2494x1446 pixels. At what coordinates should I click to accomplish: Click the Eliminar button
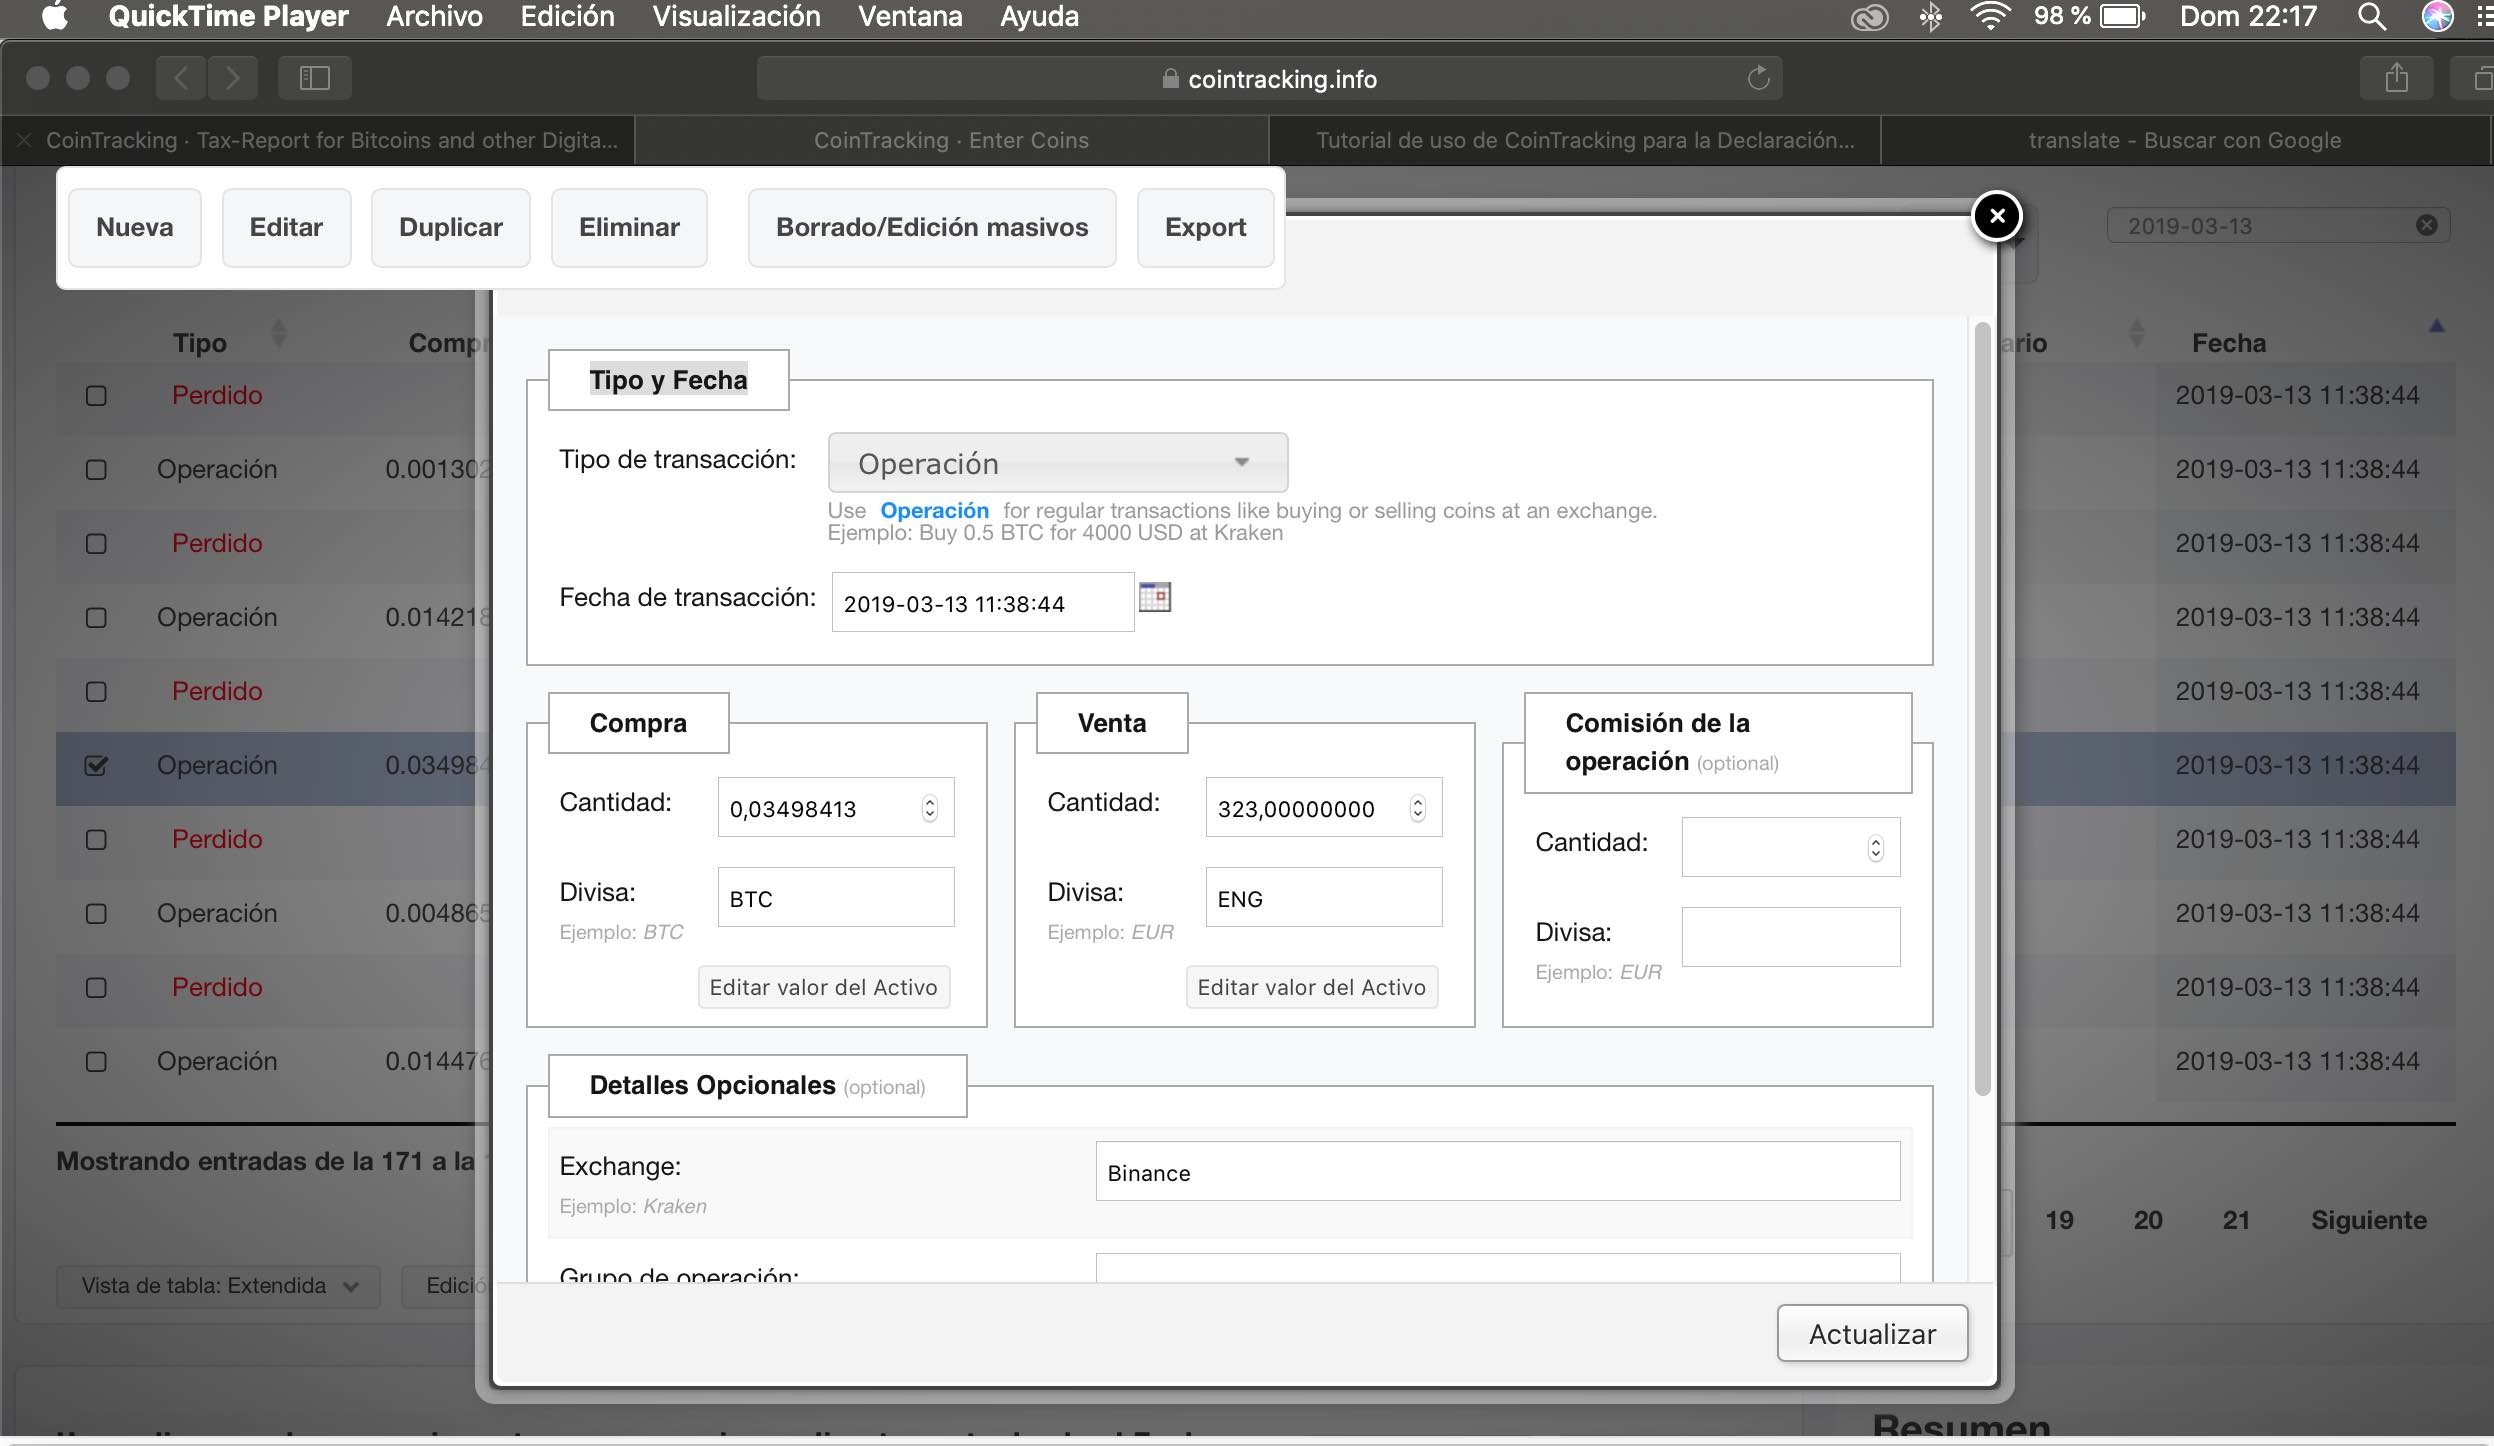(x=629, y=228)
